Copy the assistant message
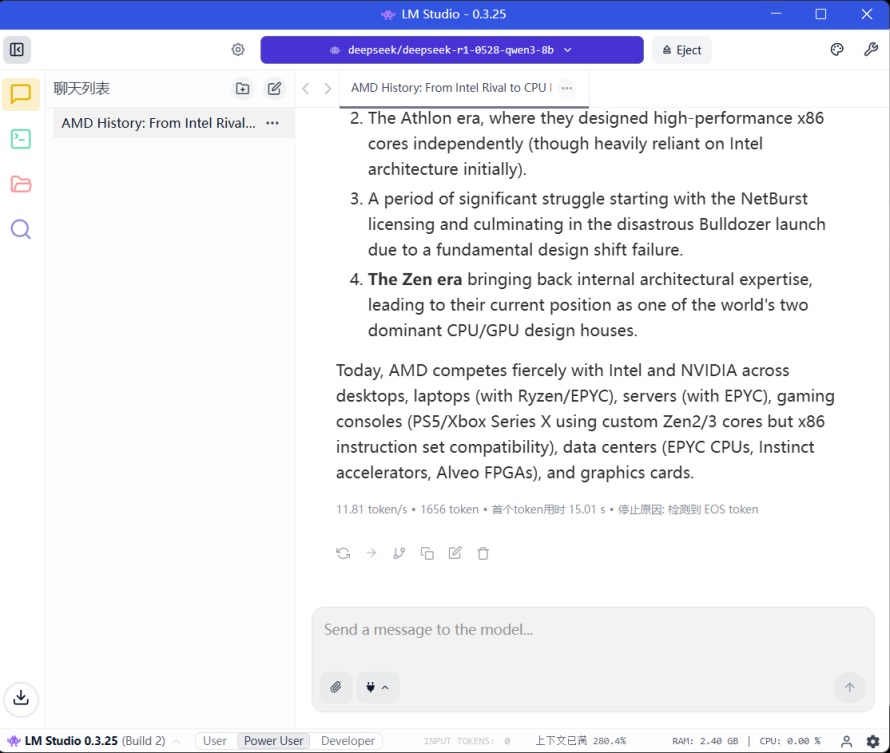 coord(427,553)
